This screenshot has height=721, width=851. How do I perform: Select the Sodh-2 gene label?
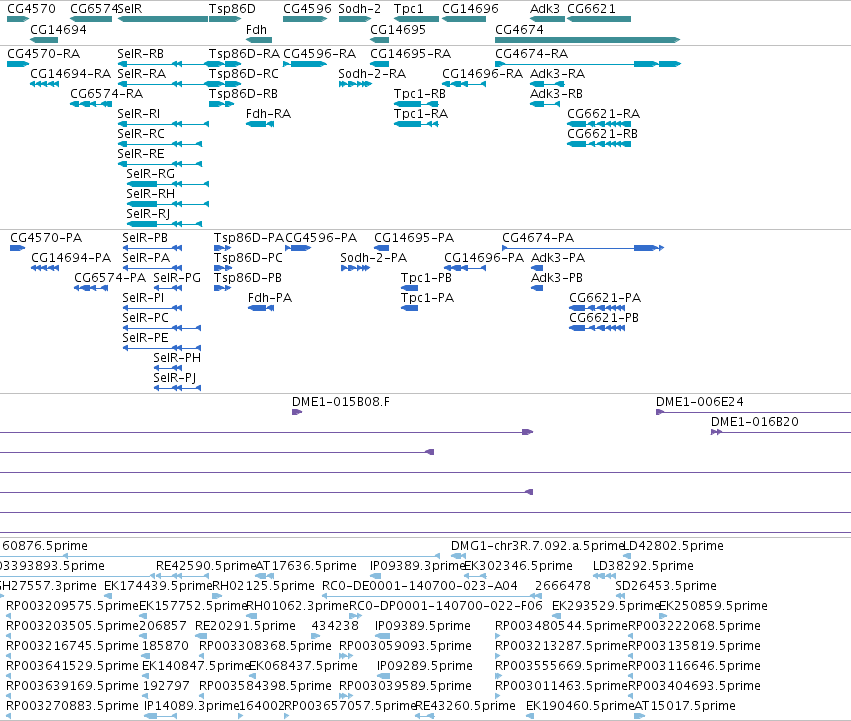click(x=359, y=9)
